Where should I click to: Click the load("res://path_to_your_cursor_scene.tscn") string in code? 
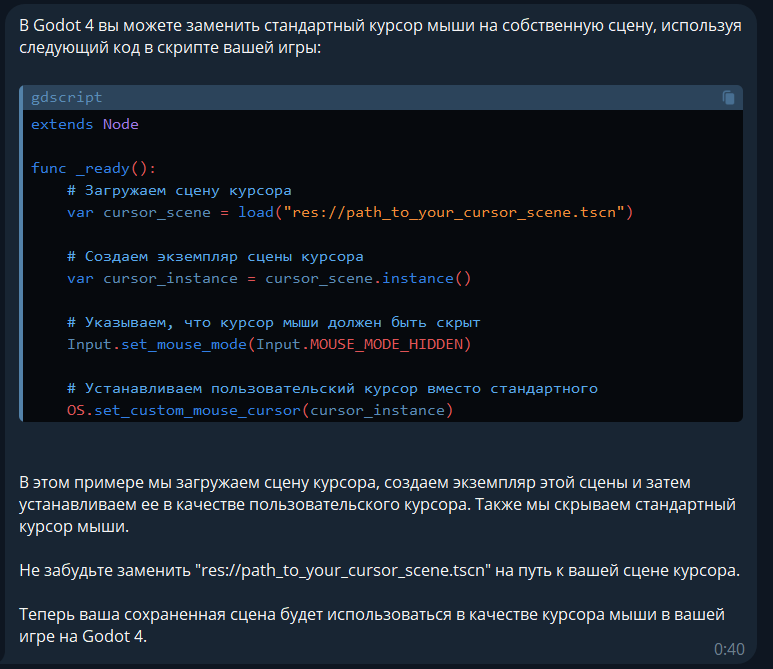pyautogui.click(x=435, y=212)
